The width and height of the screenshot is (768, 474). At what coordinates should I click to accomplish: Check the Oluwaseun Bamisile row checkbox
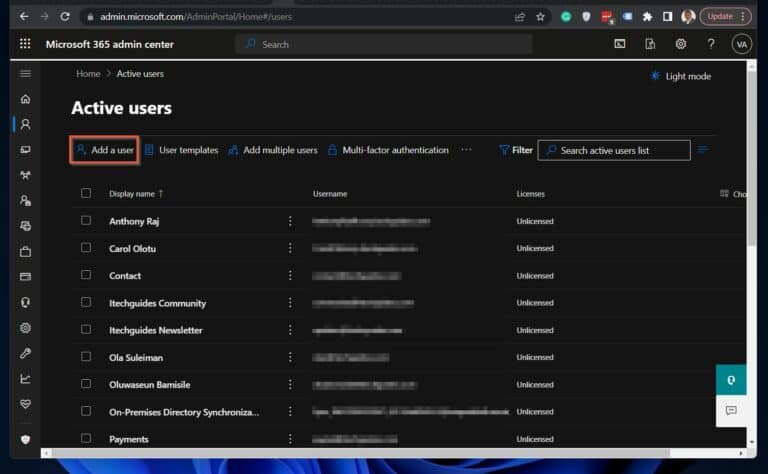86,384
